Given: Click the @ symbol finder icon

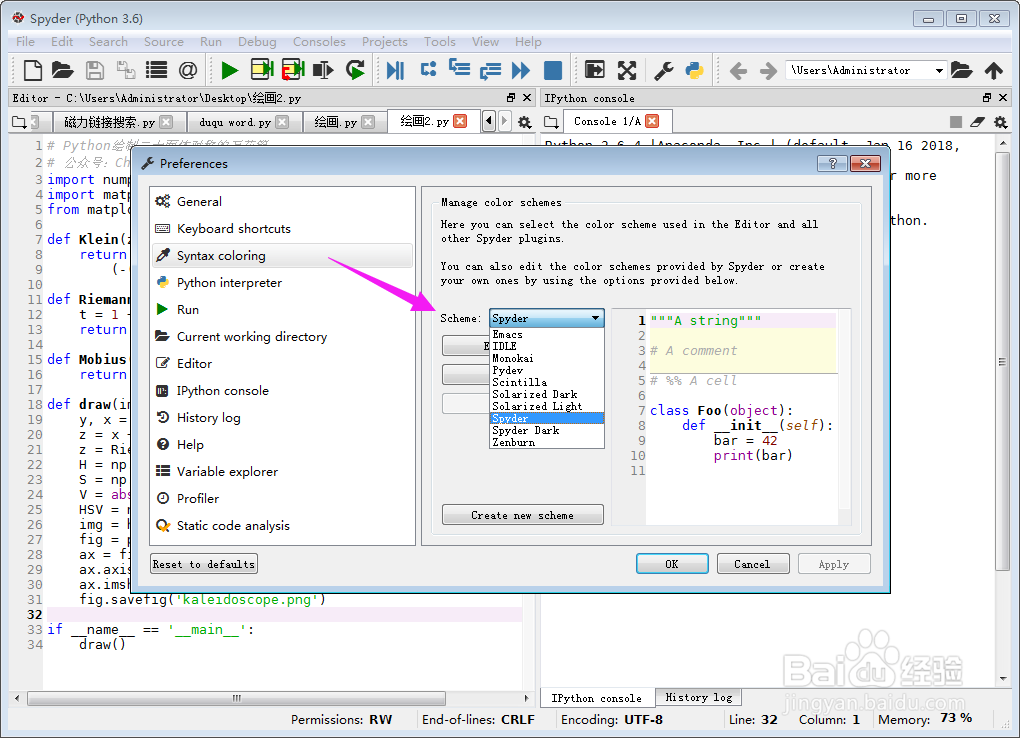Looking at the screenshot, I should coord(187,70).
